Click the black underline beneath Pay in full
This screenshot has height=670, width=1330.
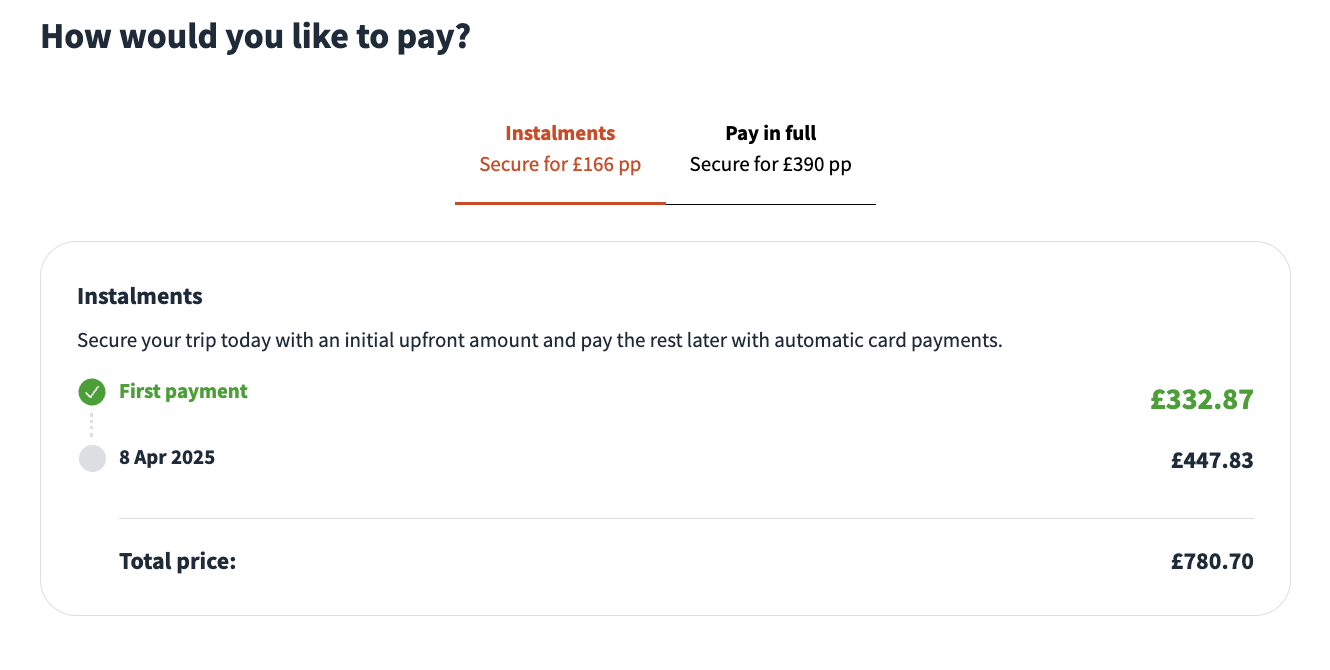[770, 204]
